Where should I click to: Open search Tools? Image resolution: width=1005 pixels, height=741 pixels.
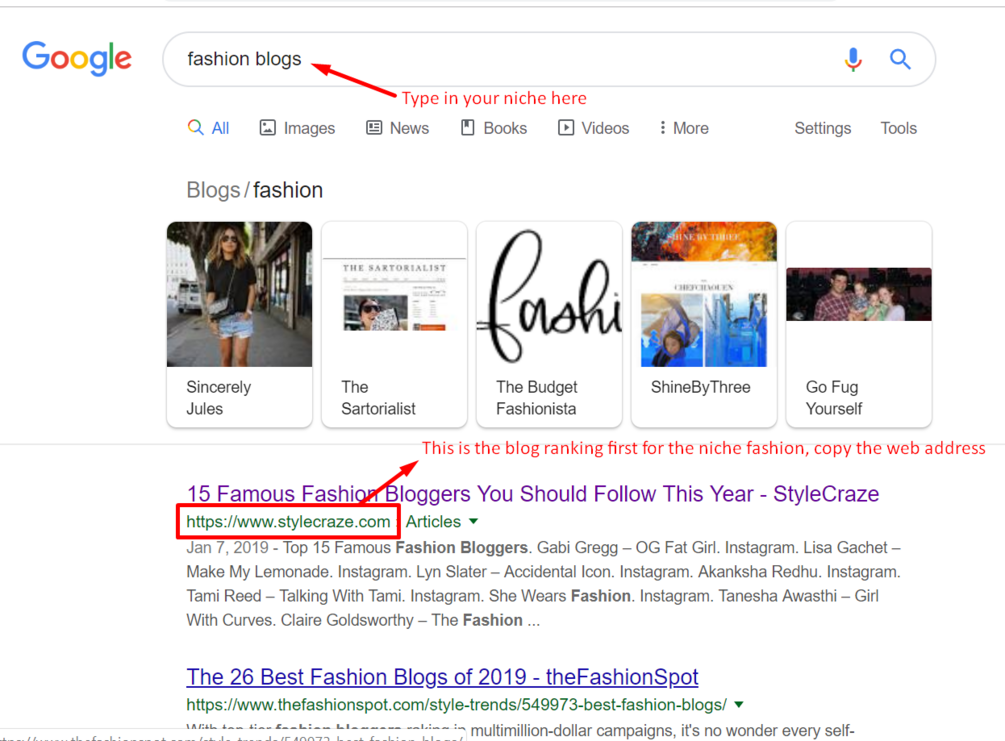tap(898, 128)
